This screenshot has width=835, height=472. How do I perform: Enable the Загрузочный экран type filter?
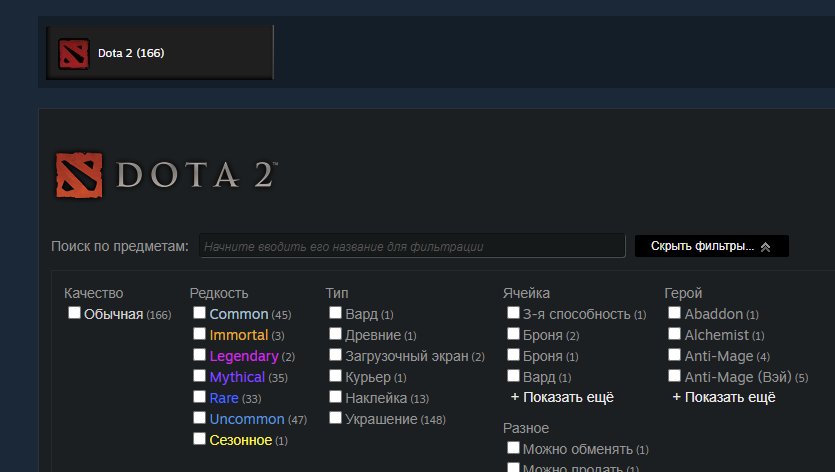(x=336, y=356)
